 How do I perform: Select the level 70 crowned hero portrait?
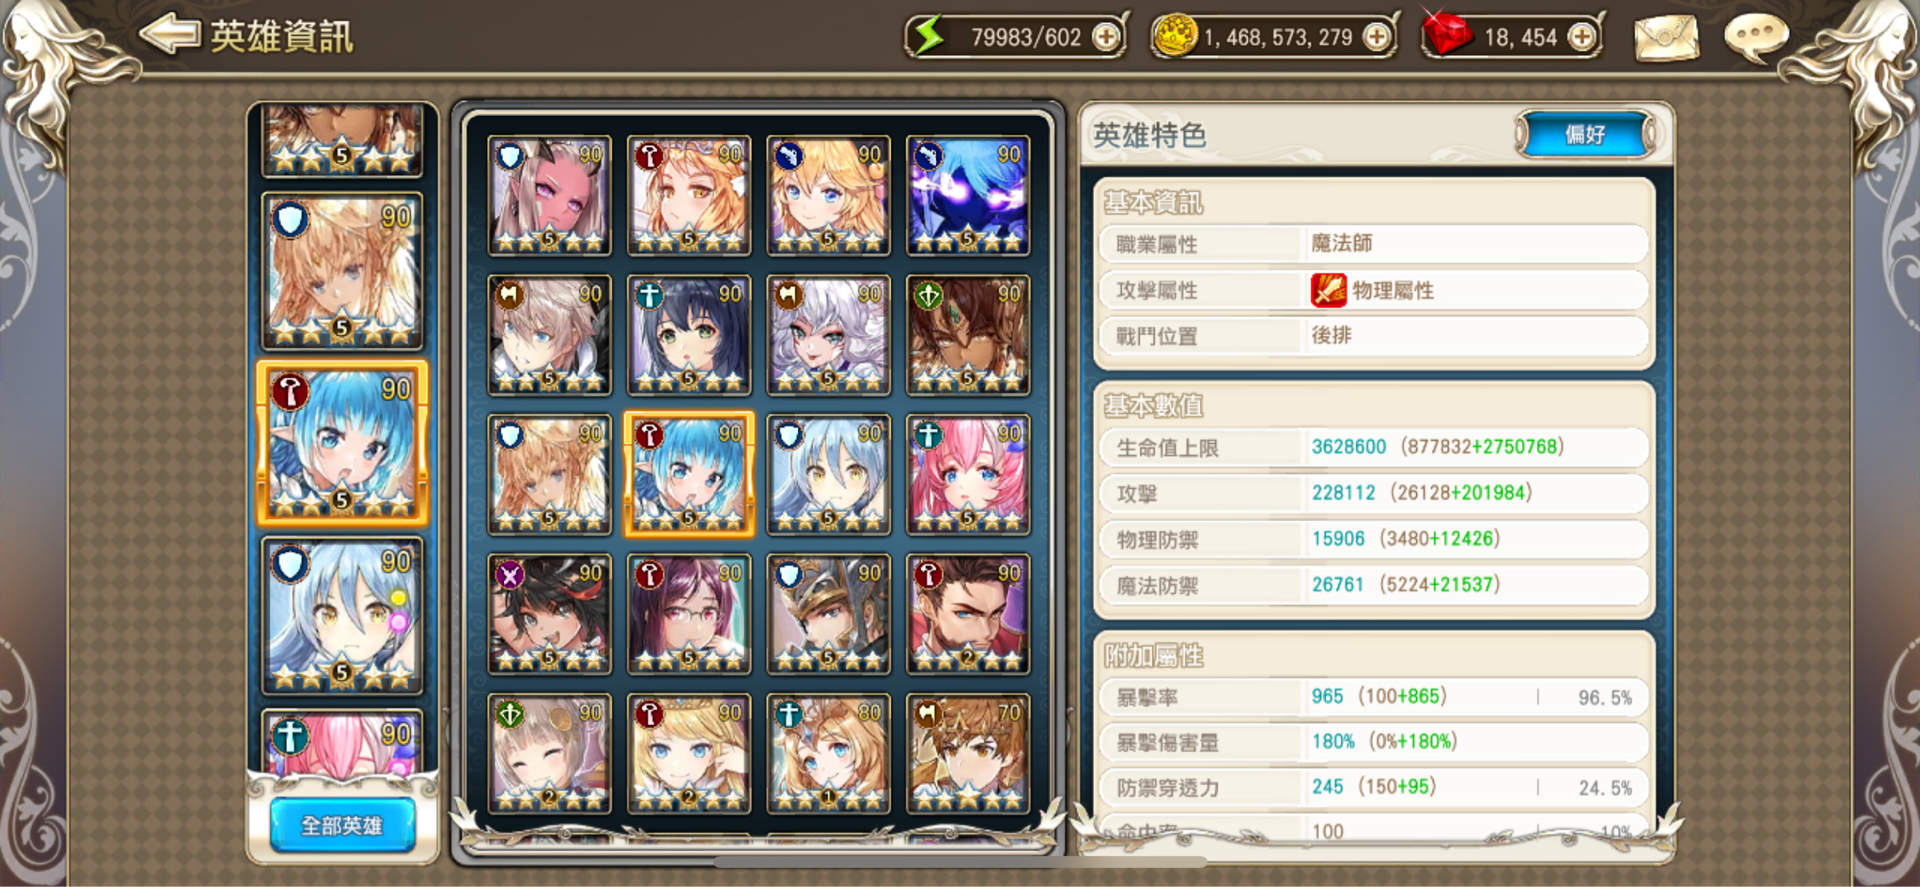(968, 753)
